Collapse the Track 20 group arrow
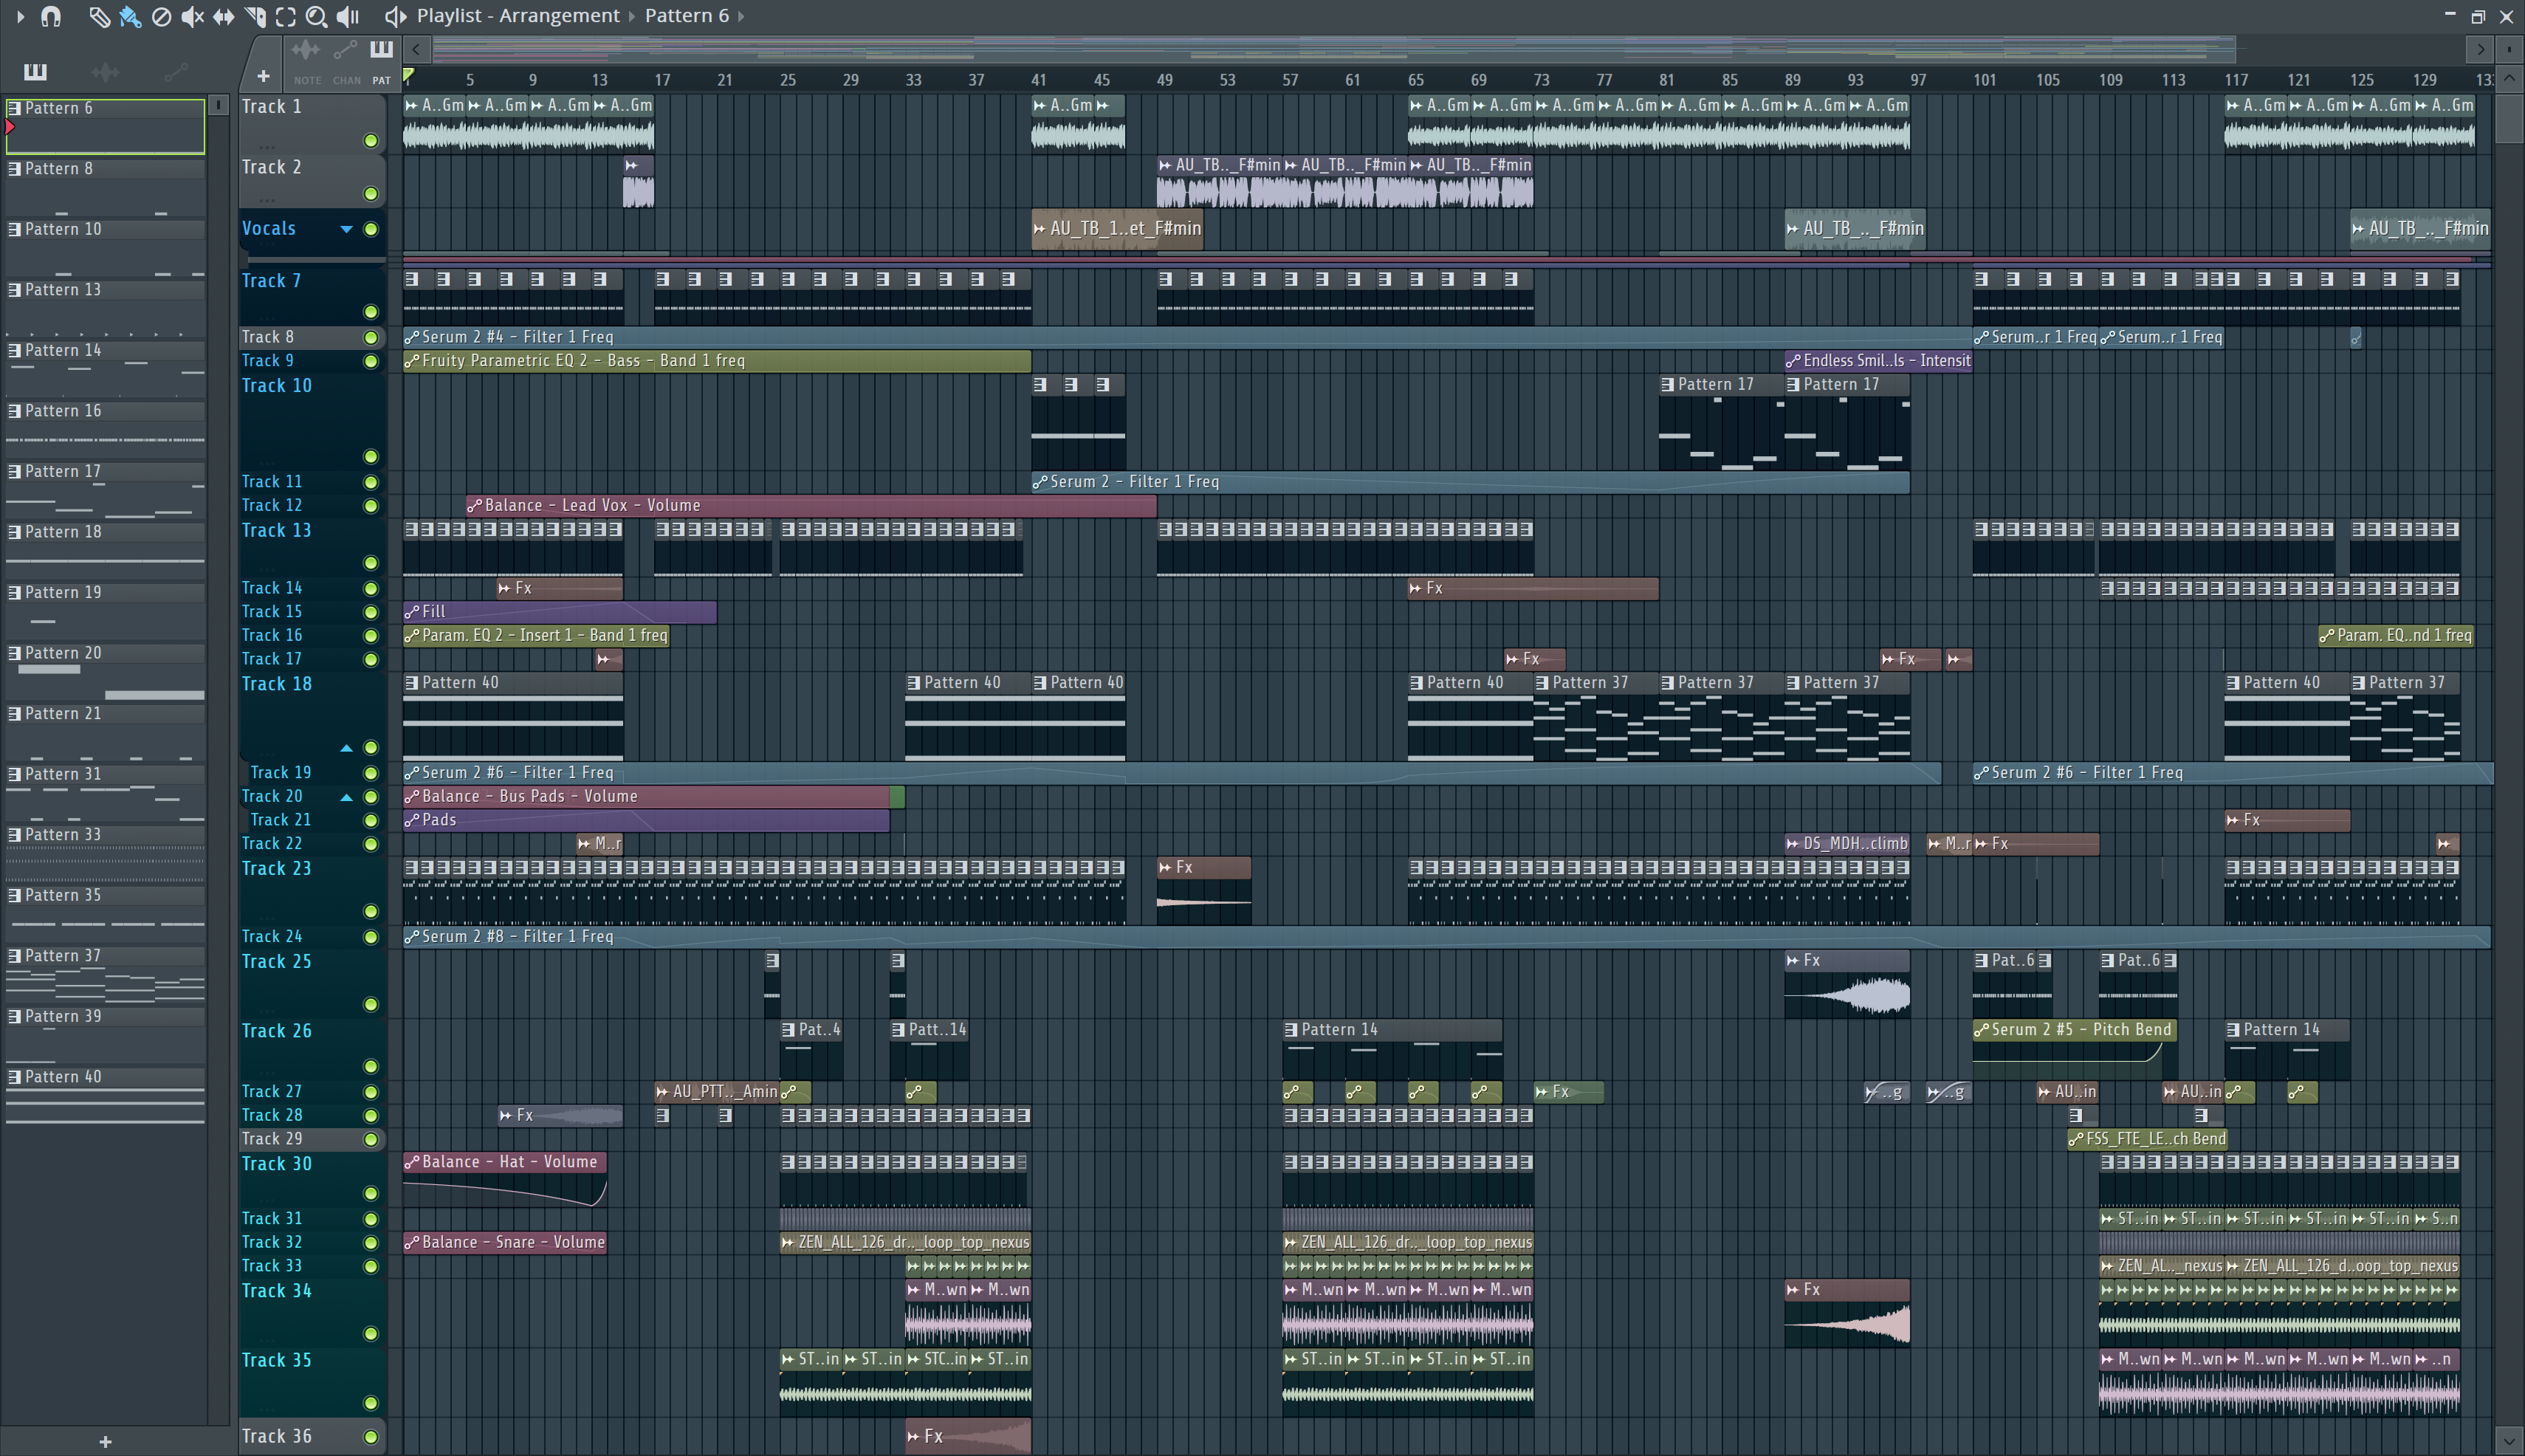 pyautogui.click(x=346, y=797)
